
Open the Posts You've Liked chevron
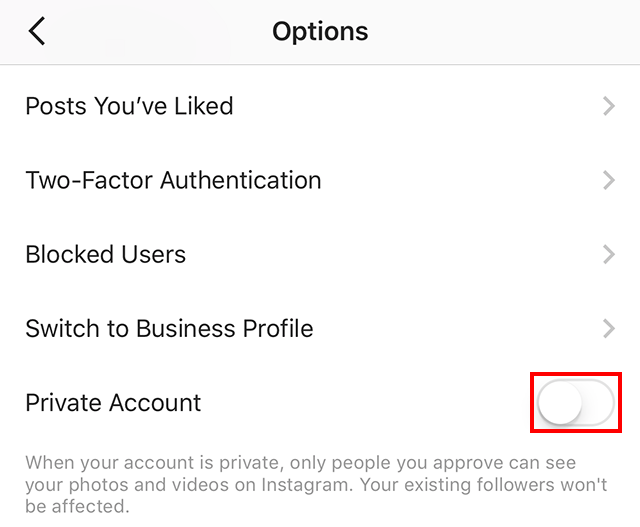click(x=609, y=106)
